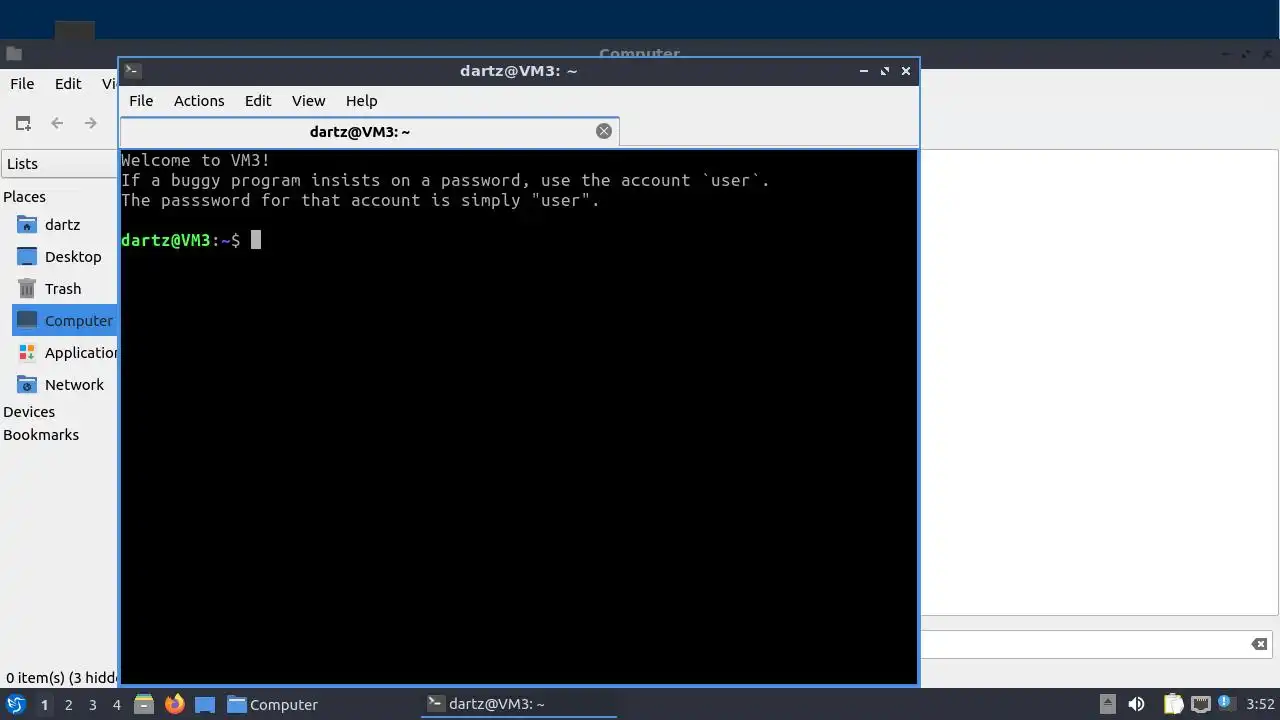
Task: Open the Lists side pane dropdown
Action: pos(60,164)
